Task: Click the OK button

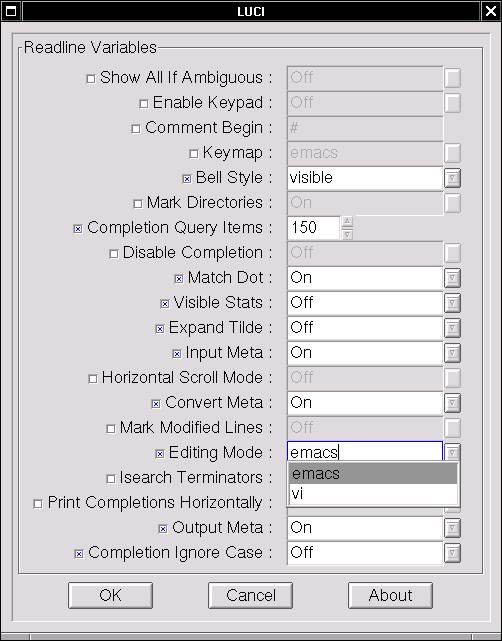Action: [110, 595]
